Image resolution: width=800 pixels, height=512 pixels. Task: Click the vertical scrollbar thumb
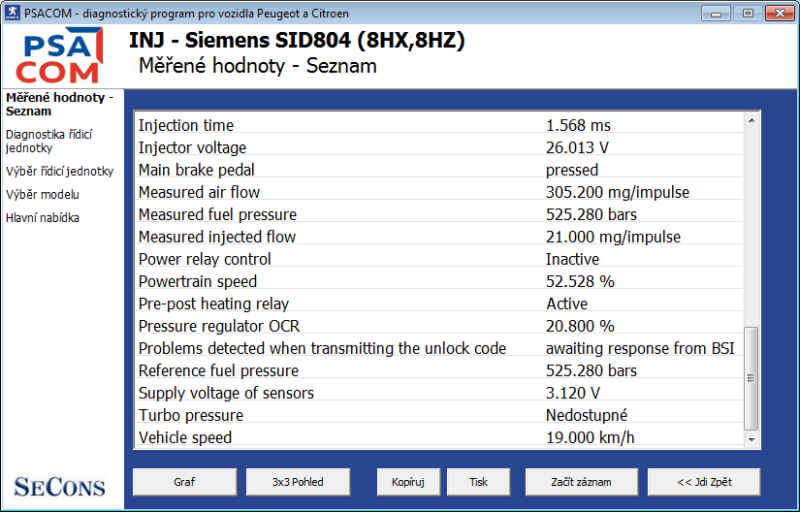pyautogui.click(x=752, y=375)
